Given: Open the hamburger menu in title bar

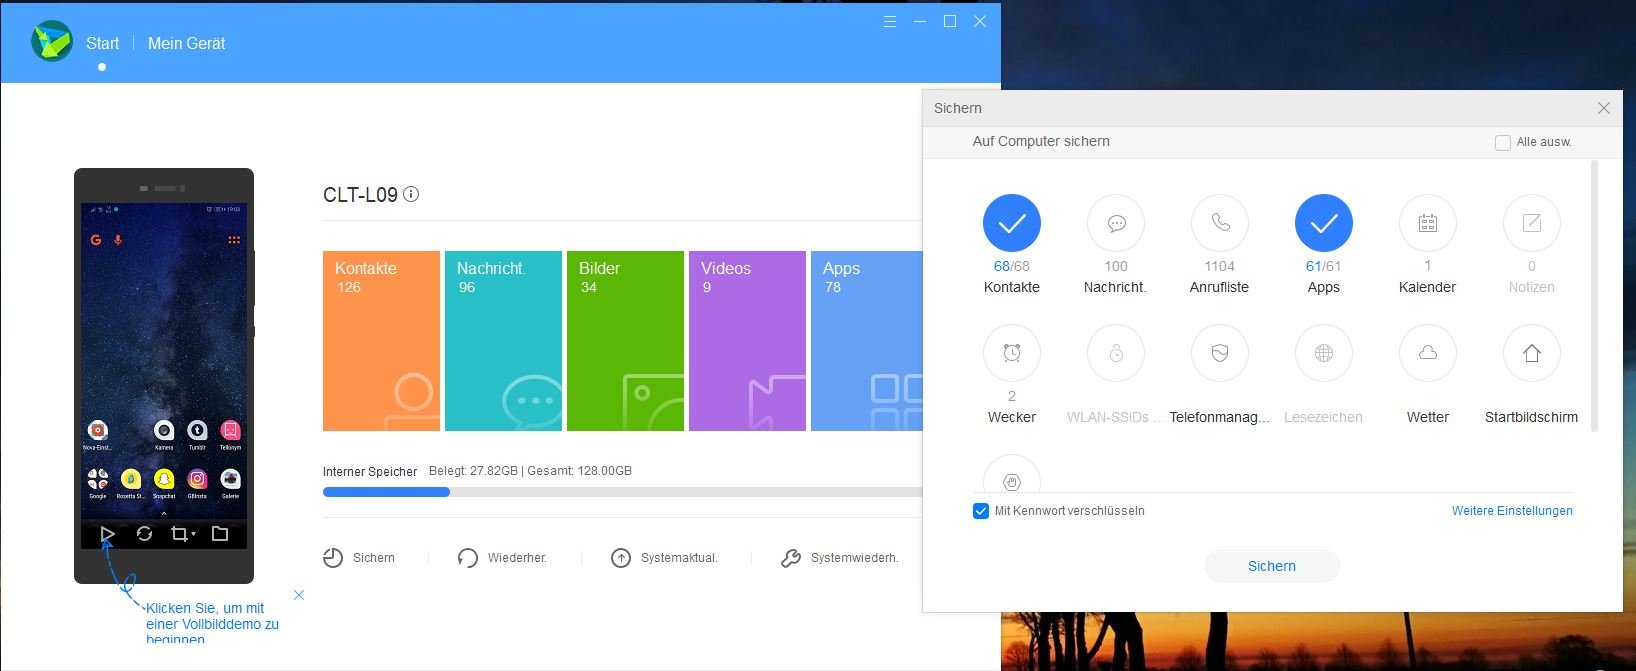Looking at the screenshot, I should click(890, 21).
